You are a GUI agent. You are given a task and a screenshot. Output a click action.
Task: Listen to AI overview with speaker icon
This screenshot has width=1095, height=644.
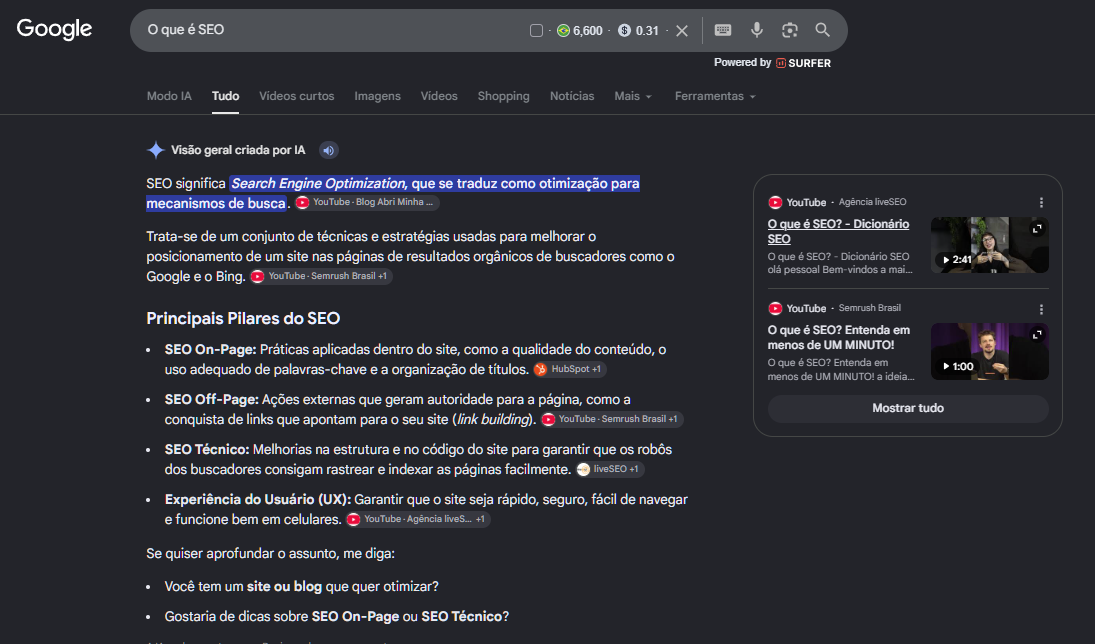328,150
